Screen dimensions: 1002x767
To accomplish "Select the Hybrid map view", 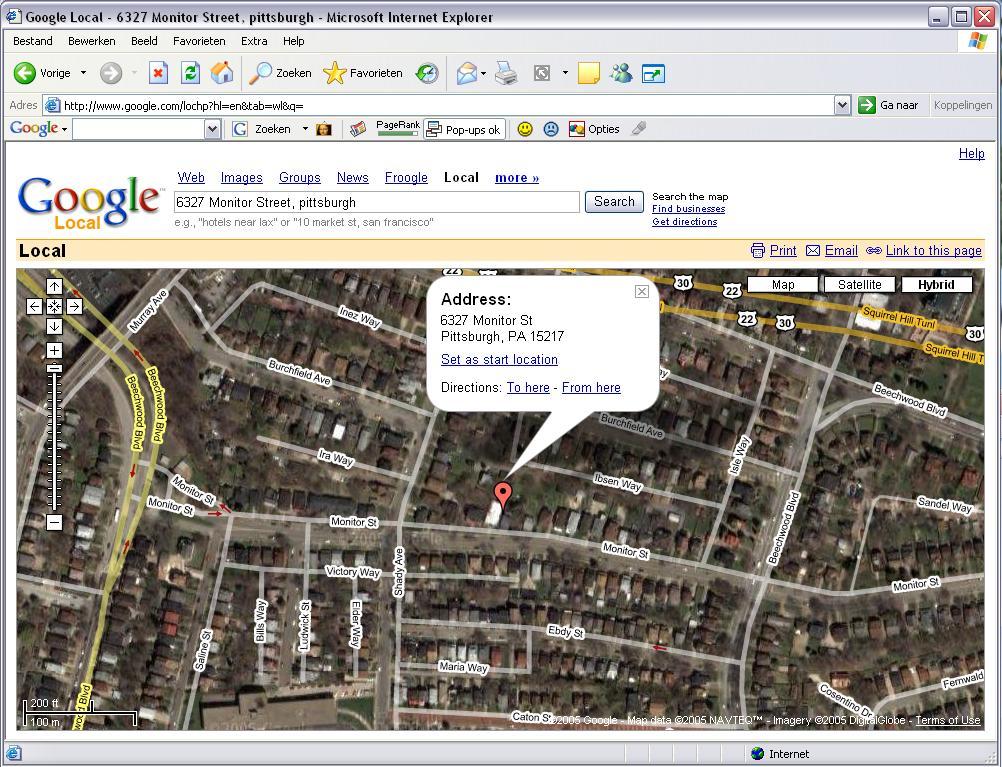I will coord(936,284).
